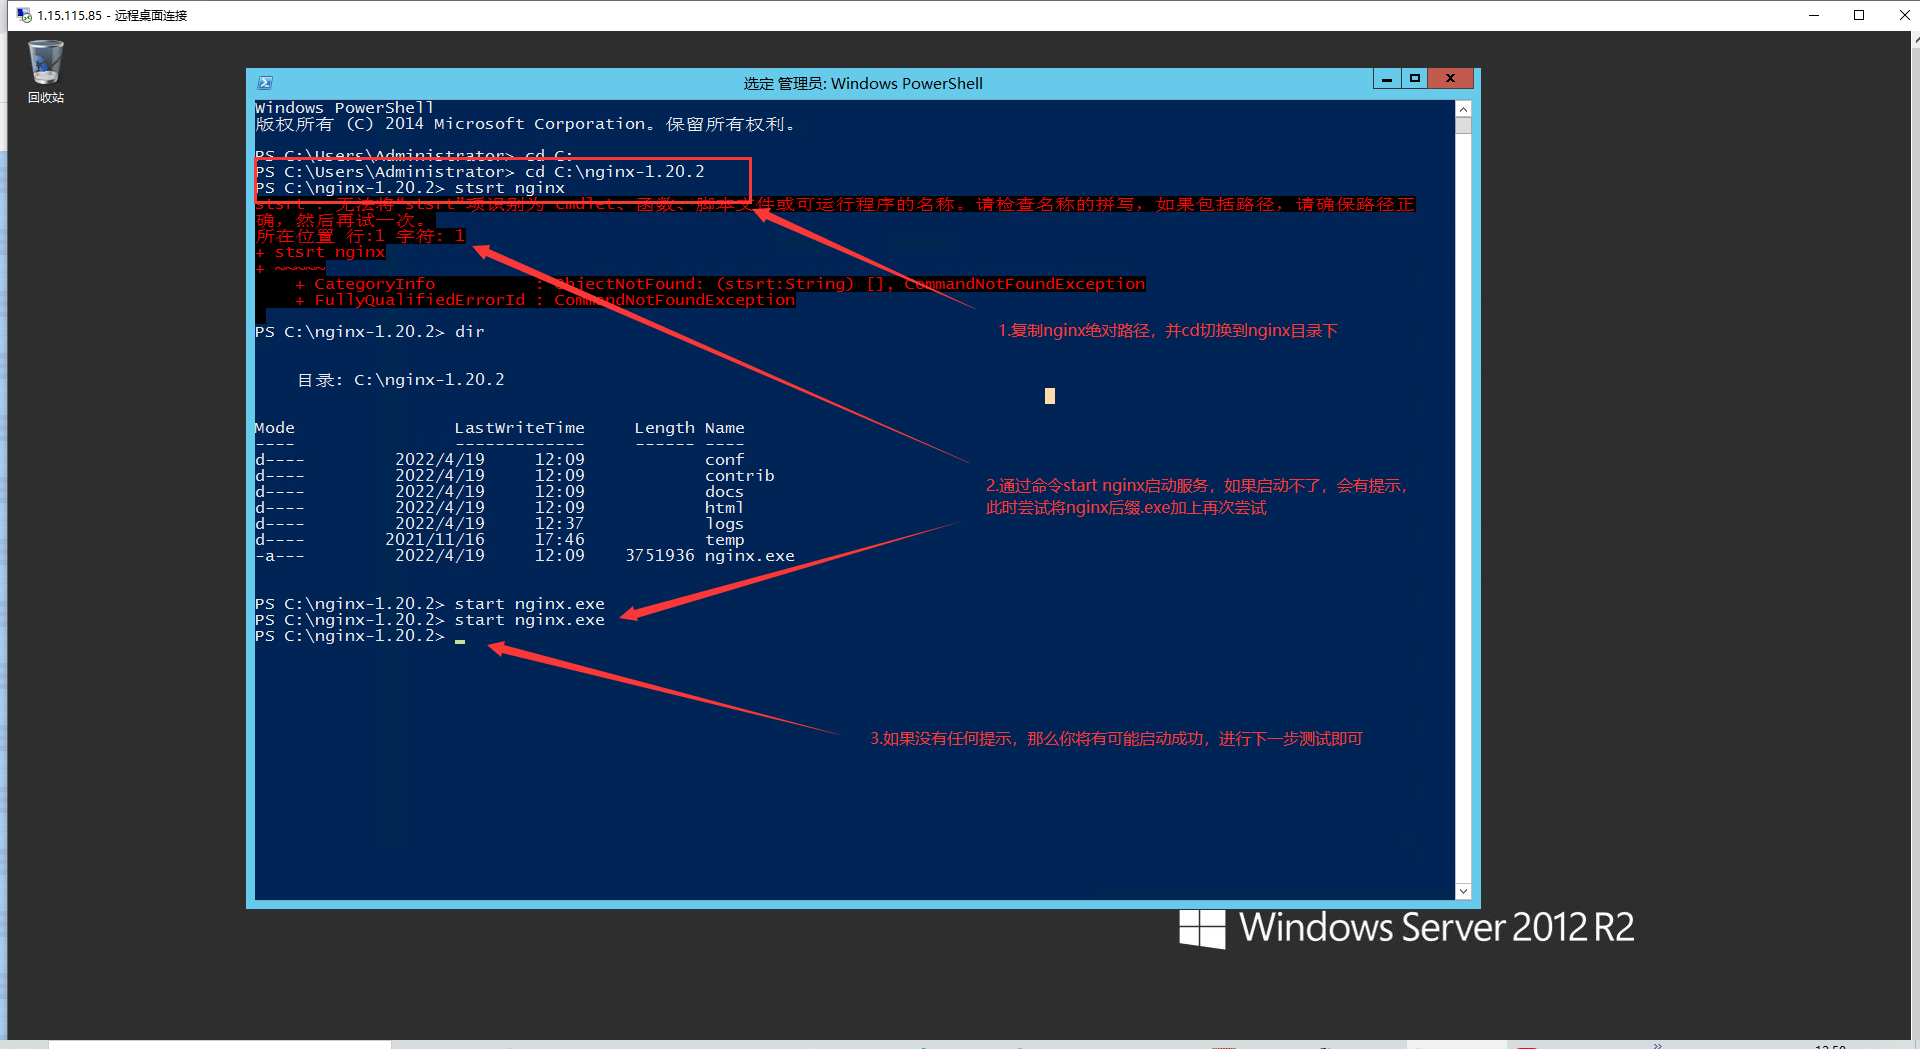Click the docs directory entry

[724, 492]
